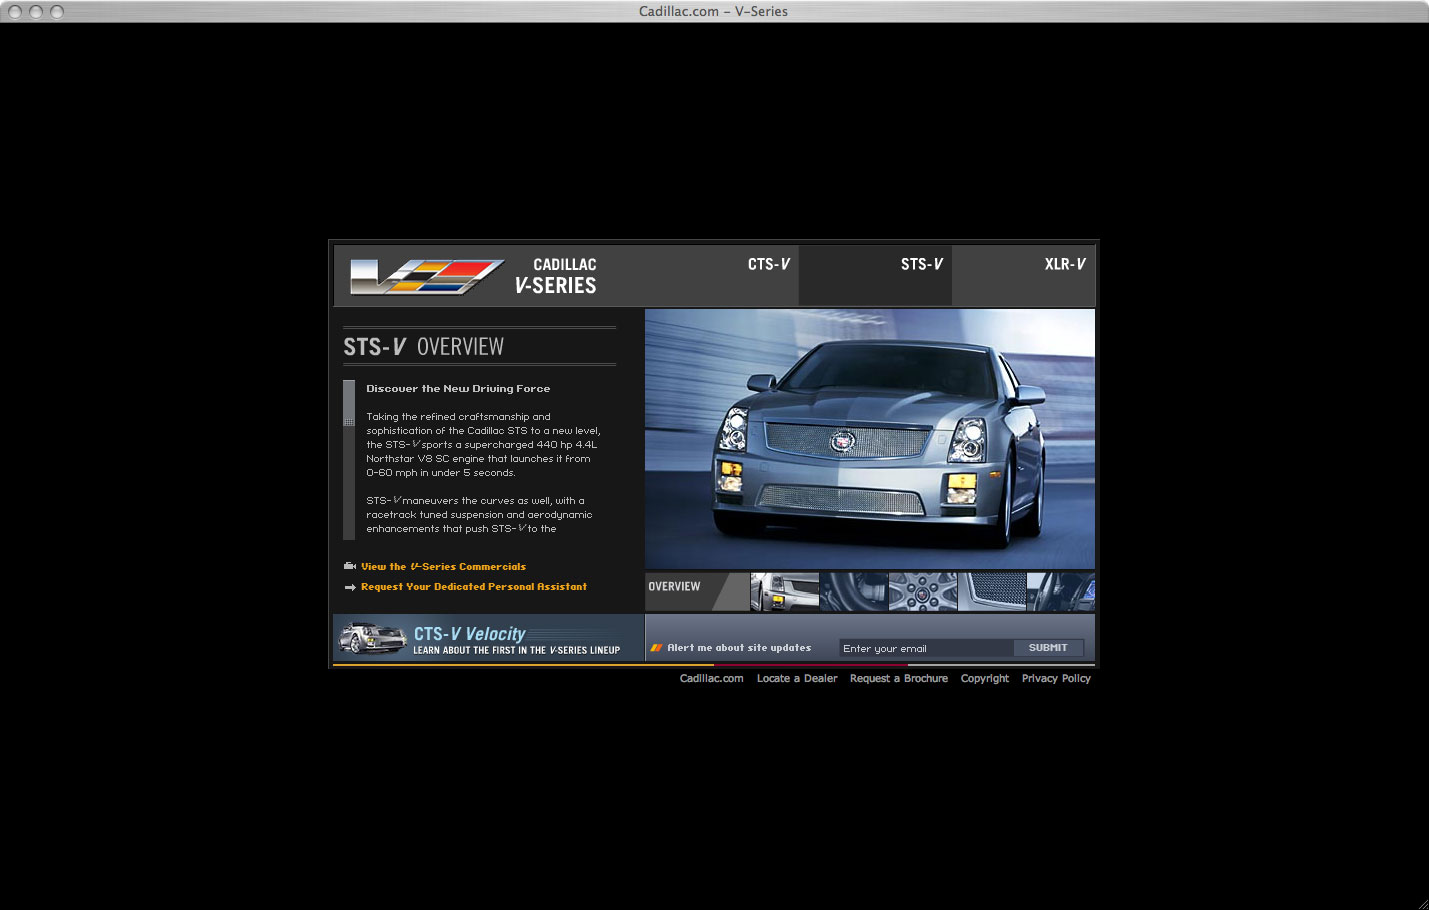1429x910 pixels.
Task: Click the Enter your email field
Action: point(926,648)
